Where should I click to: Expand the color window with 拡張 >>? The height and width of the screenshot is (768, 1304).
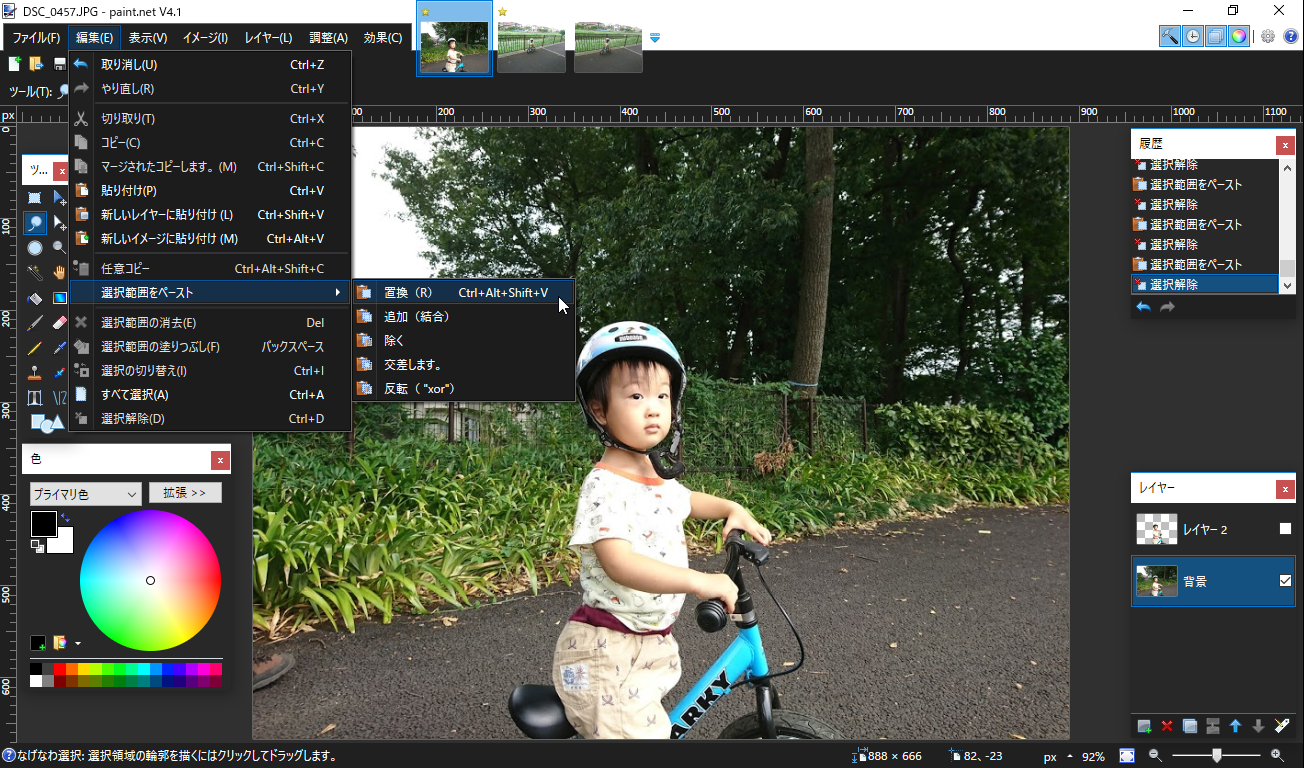coord(185,492)
